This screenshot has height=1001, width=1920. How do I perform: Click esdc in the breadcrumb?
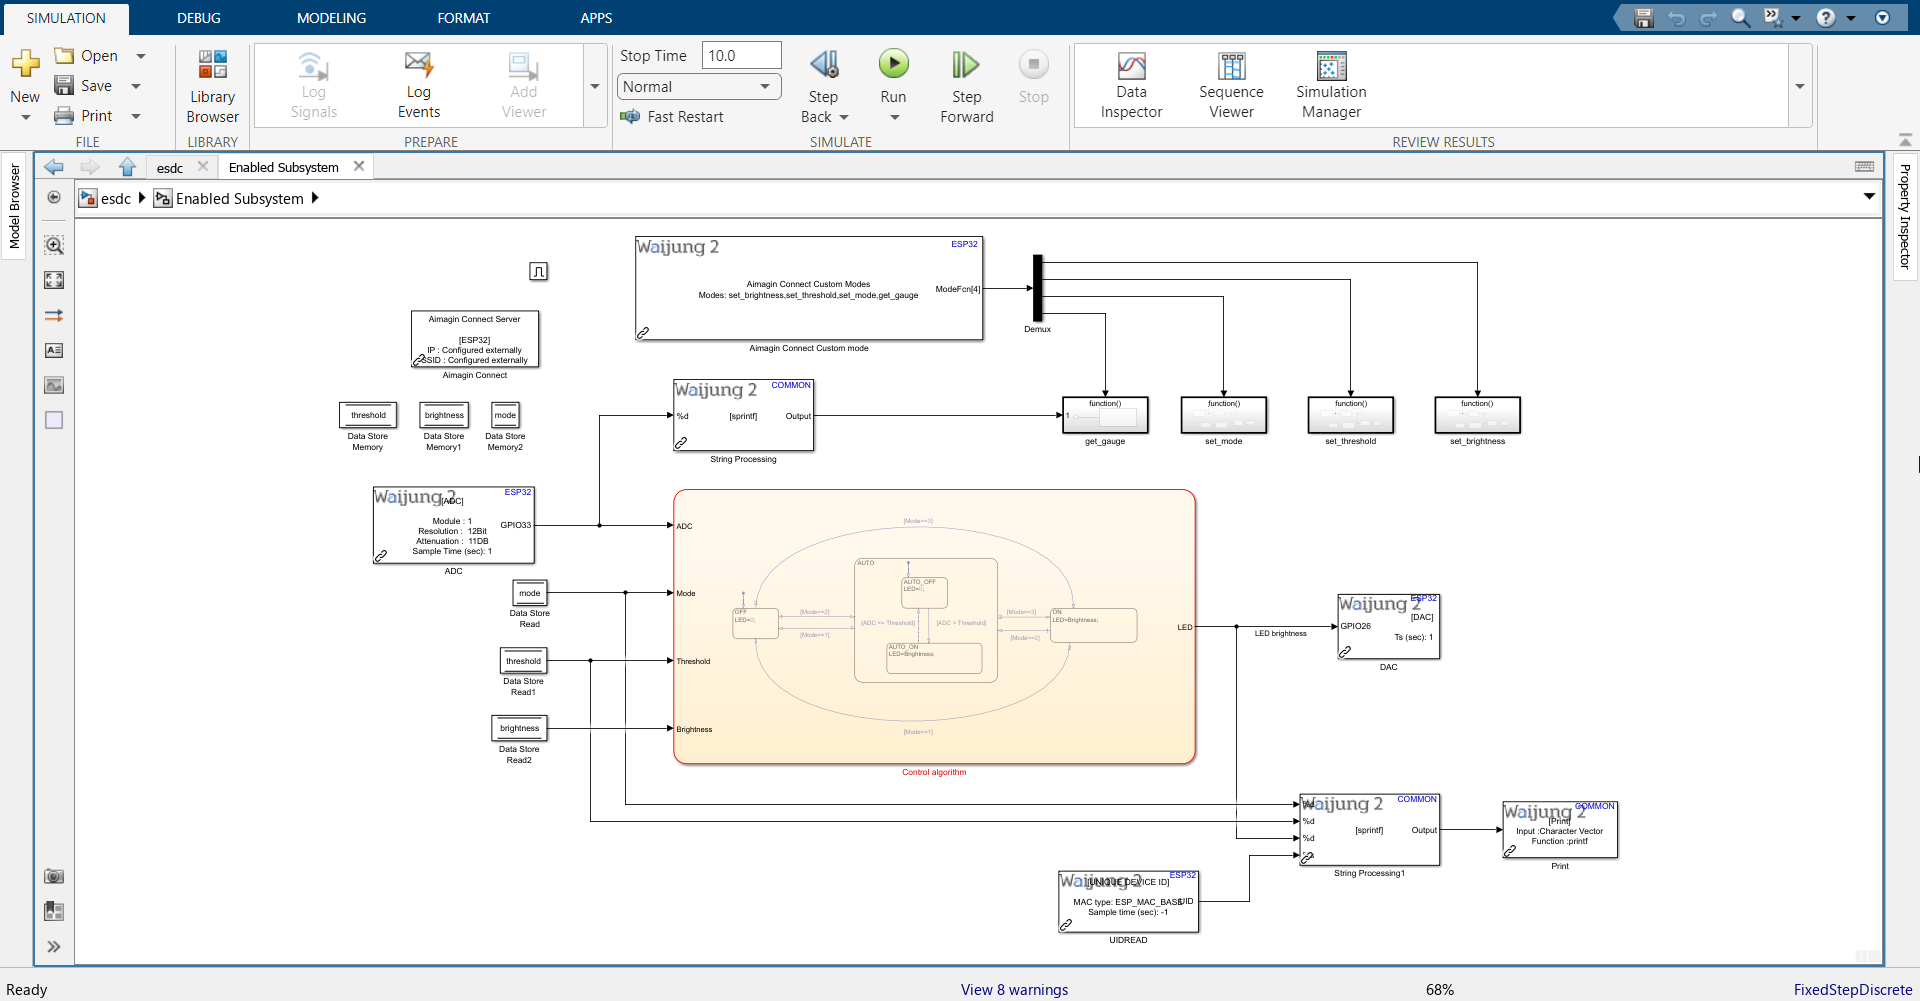(116, 198)
